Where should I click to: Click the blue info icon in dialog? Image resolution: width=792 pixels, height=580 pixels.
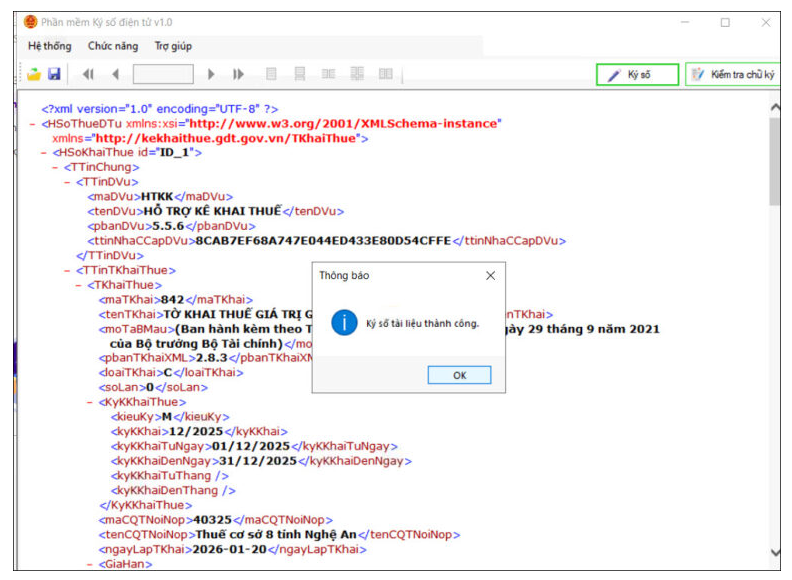pyautogui.click(x=344, y=322)
